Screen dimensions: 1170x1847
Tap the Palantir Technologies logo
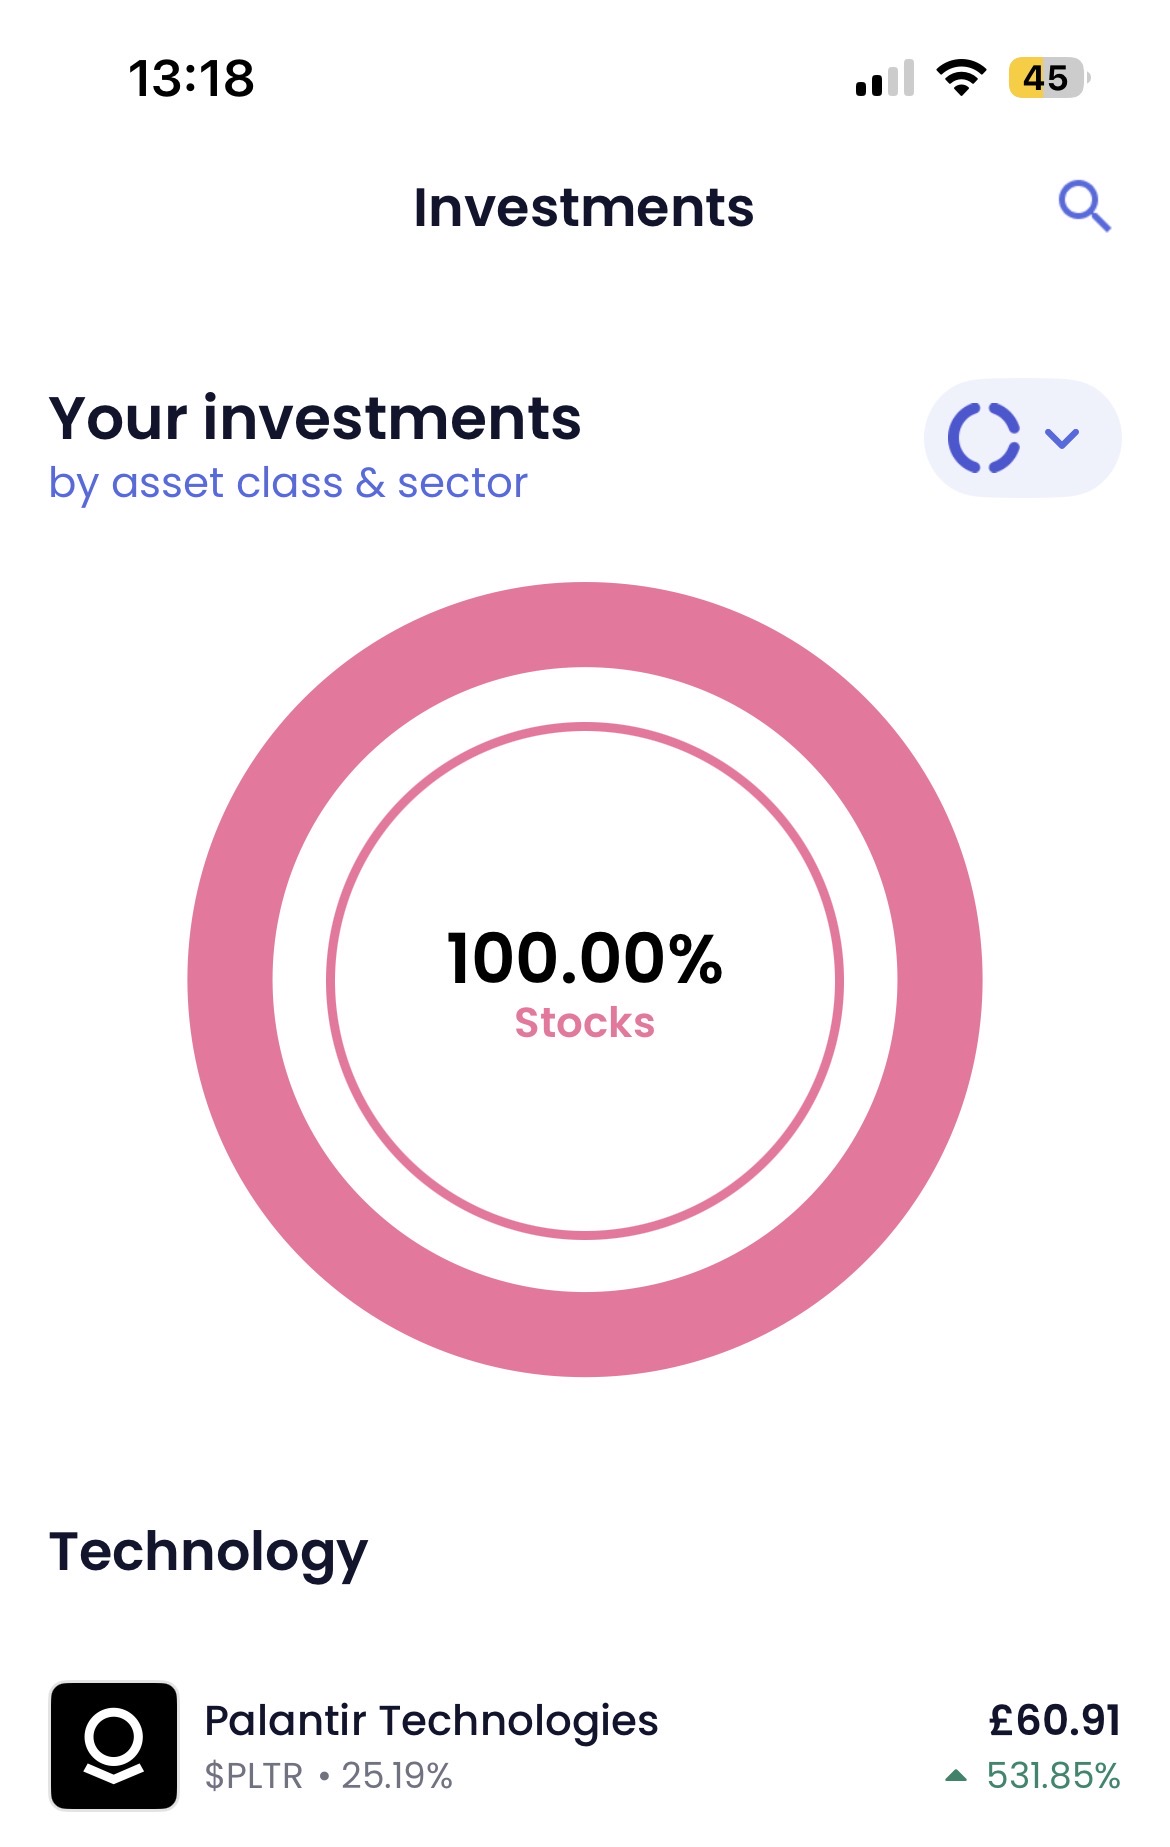tap(114, 1746)
